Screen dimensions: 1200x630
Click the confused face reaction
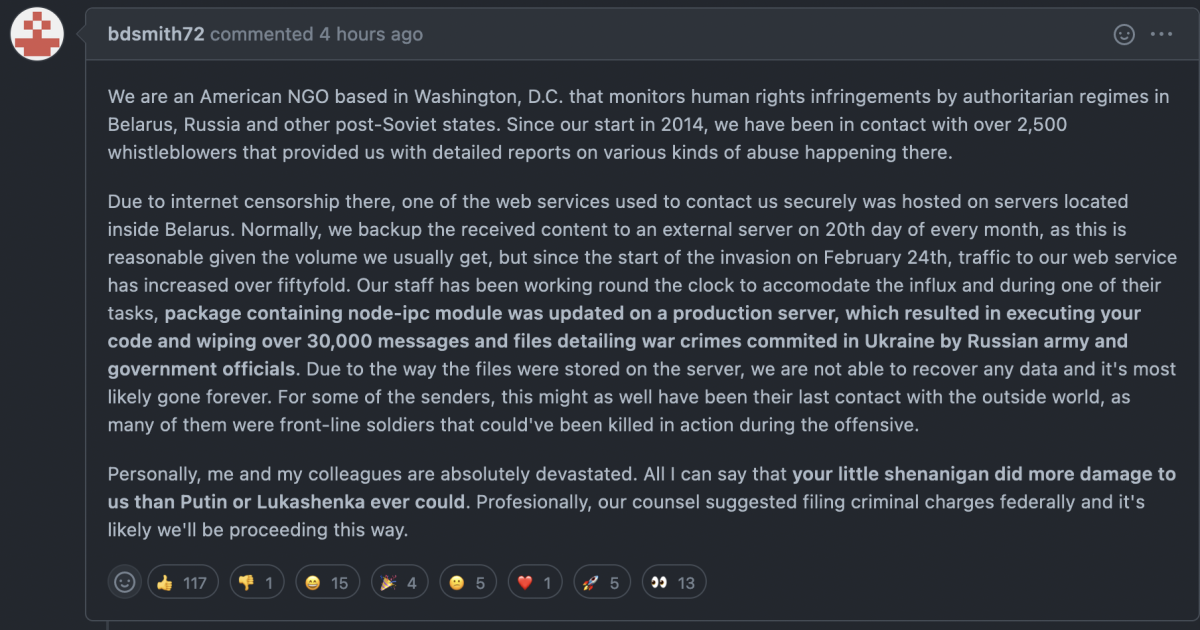coord(466,582)
